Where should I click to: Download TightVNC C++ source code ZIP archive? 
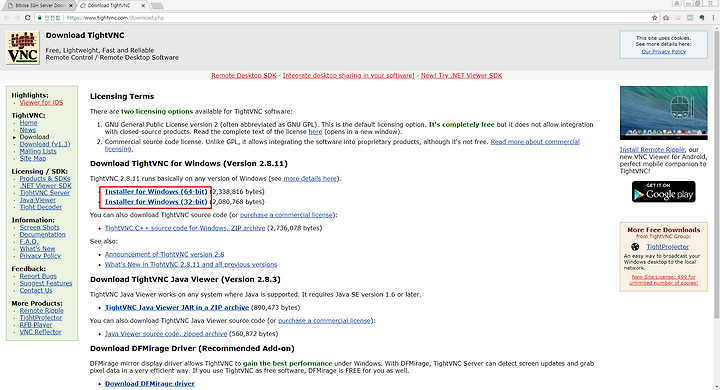point(185,228)
